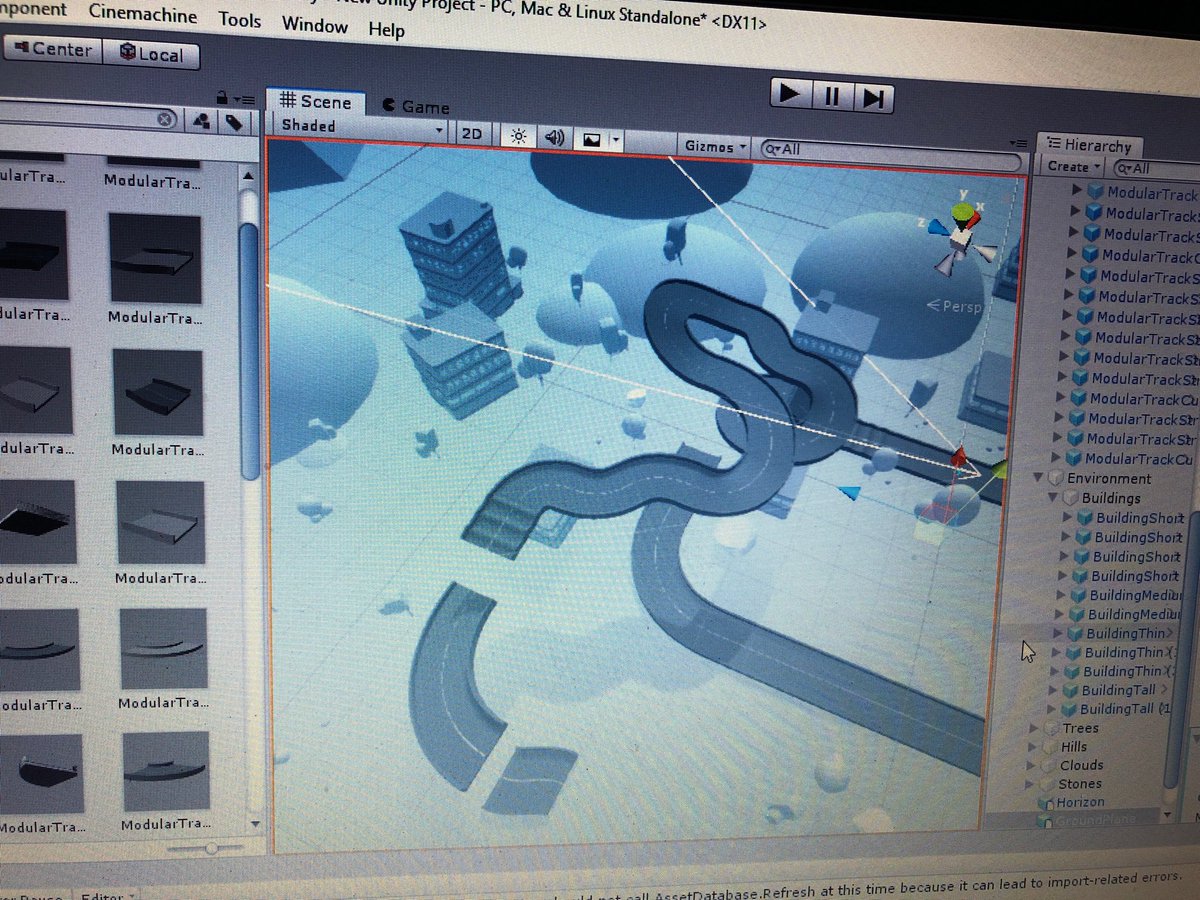
Task: Click the Environment object icon
Action: (1056, 478)
